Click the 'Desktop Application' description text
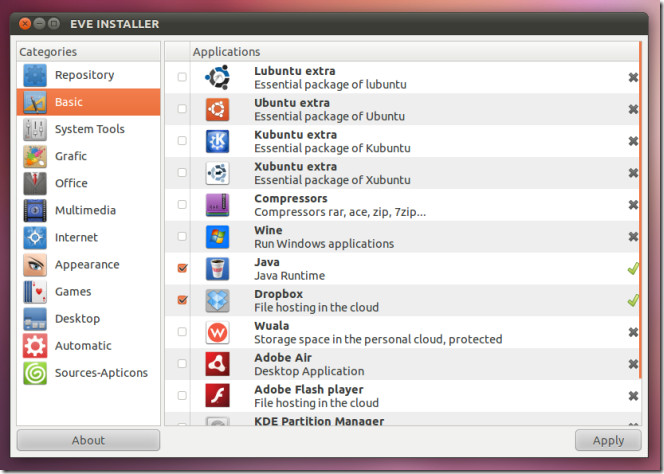This screenshot has width=664, height=474. click(x=309, y=371)
